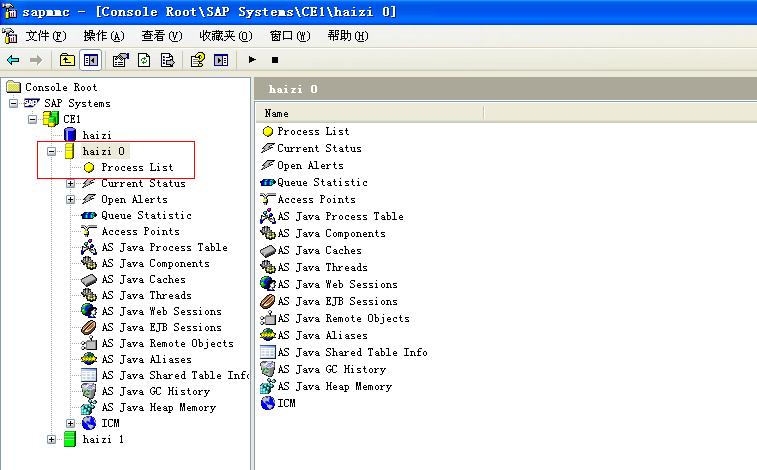Screen dimensions: 757x470
Task: Toggle the Show/Hide Console Tree button
Action: 90,60
